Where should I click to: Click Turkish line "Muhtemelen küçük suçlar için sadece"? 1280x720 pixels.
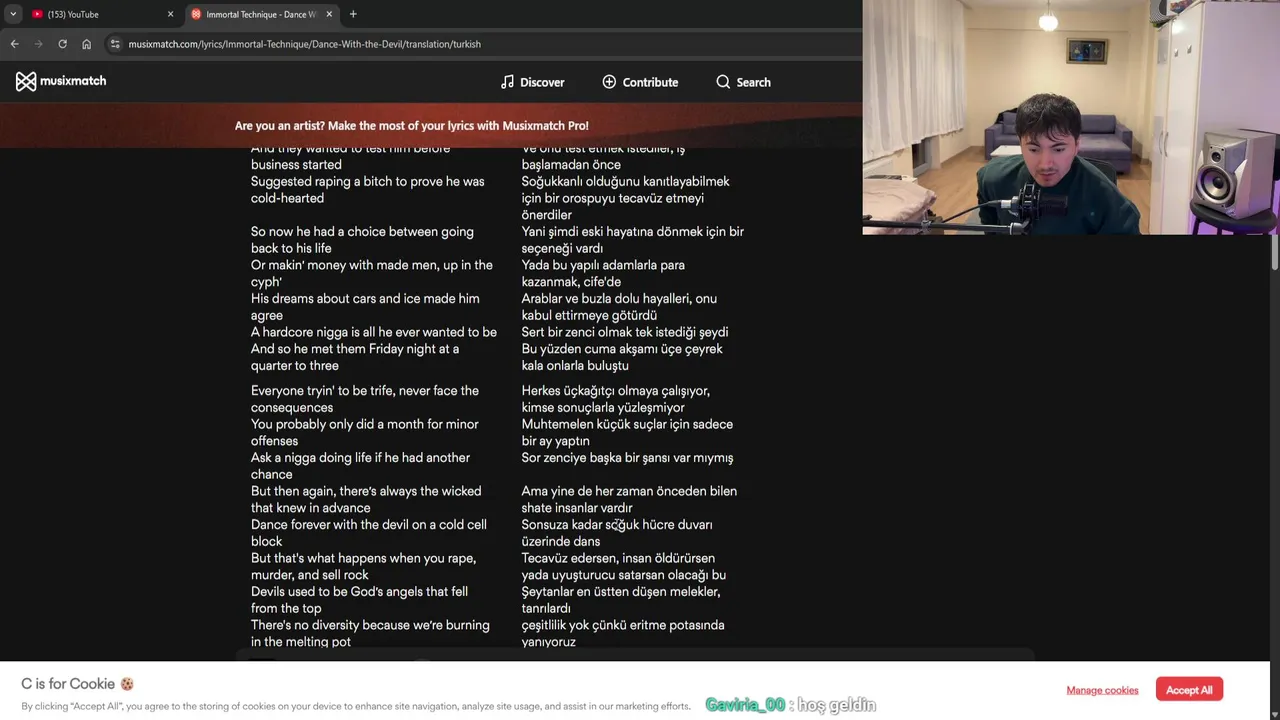(x=627, y=424)
